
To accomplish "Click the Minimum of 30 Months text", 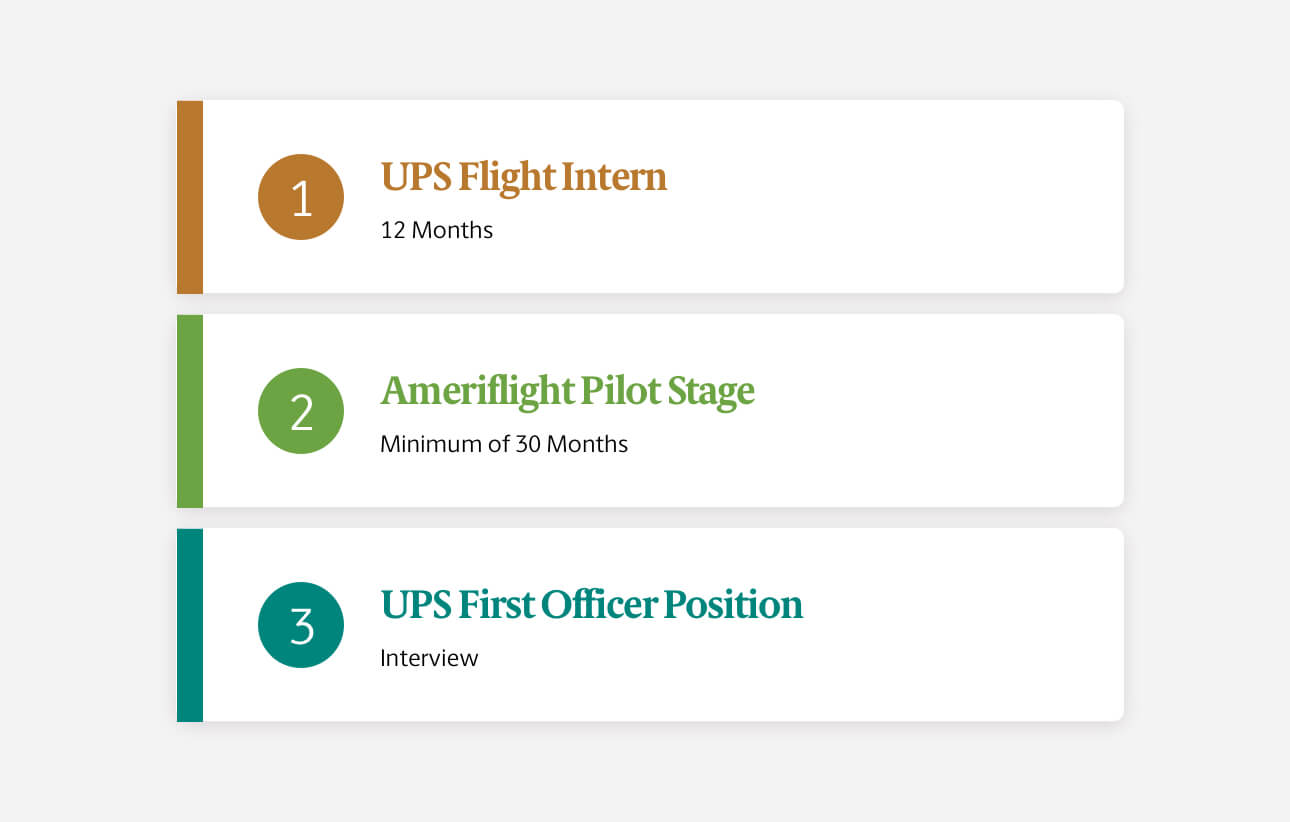I will click(504, 444).
